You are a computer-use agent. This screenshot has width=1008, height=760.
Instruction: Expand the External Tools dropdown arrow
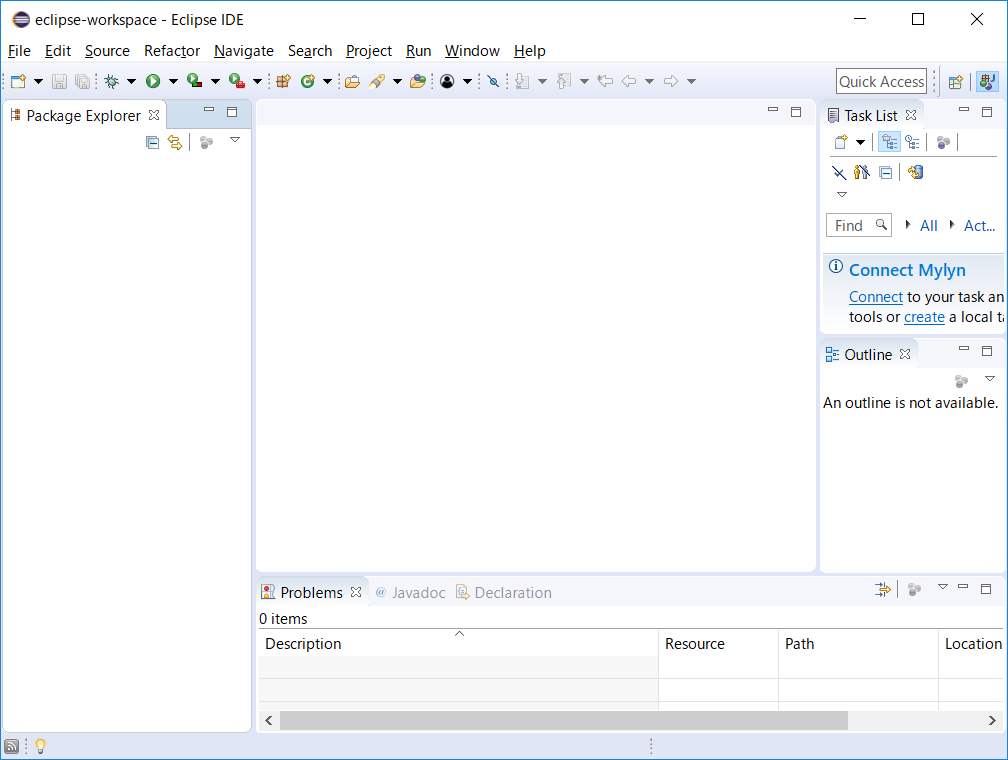tap(257, 81)
